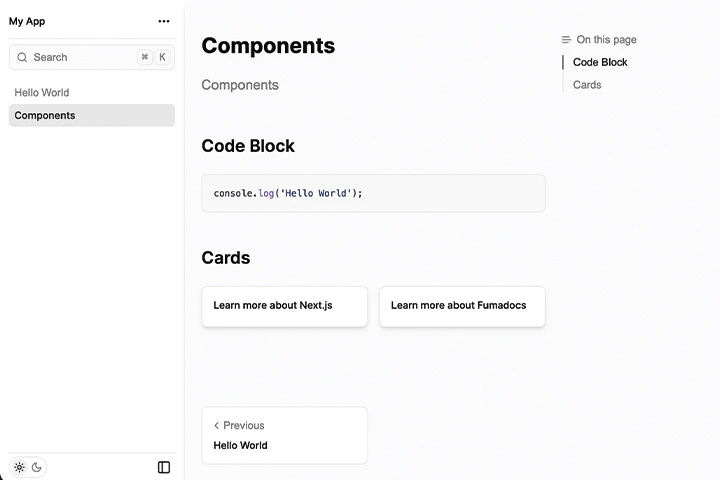Viewport: 720px width, 480px height.
Task: Click the left chevron beside Previous
Action: [216, 425]
